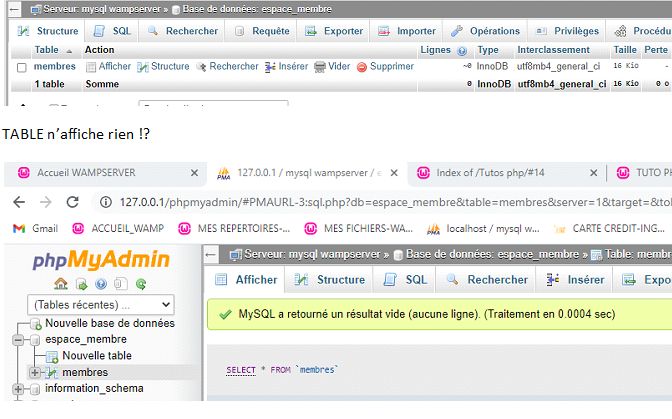Click the browser address bar URL

point(394,202)
